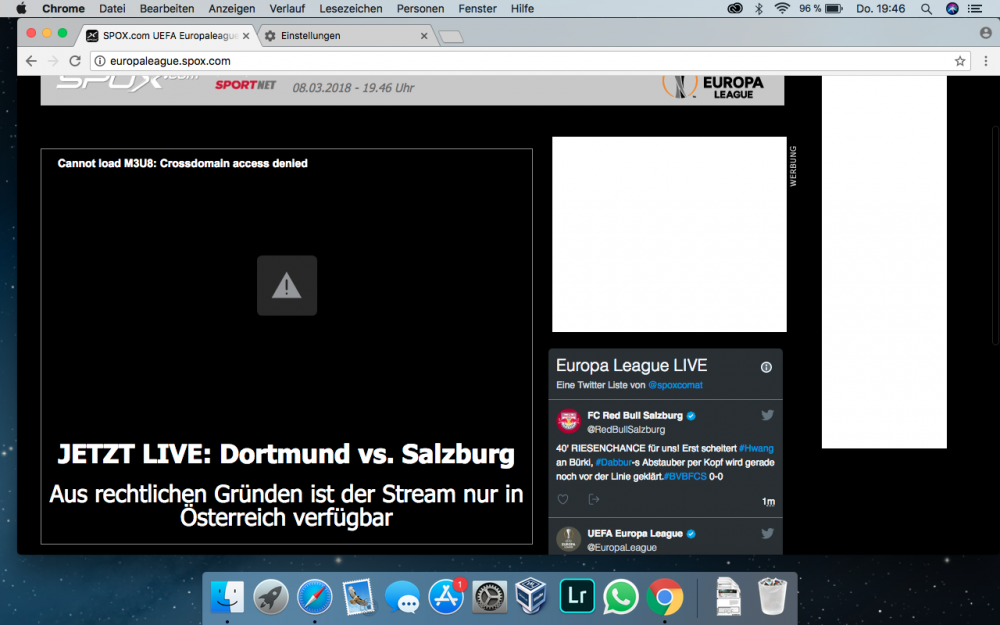1000x625 pixels.
Task: Open System Preferences from the Dock
Action: (490, 598)
